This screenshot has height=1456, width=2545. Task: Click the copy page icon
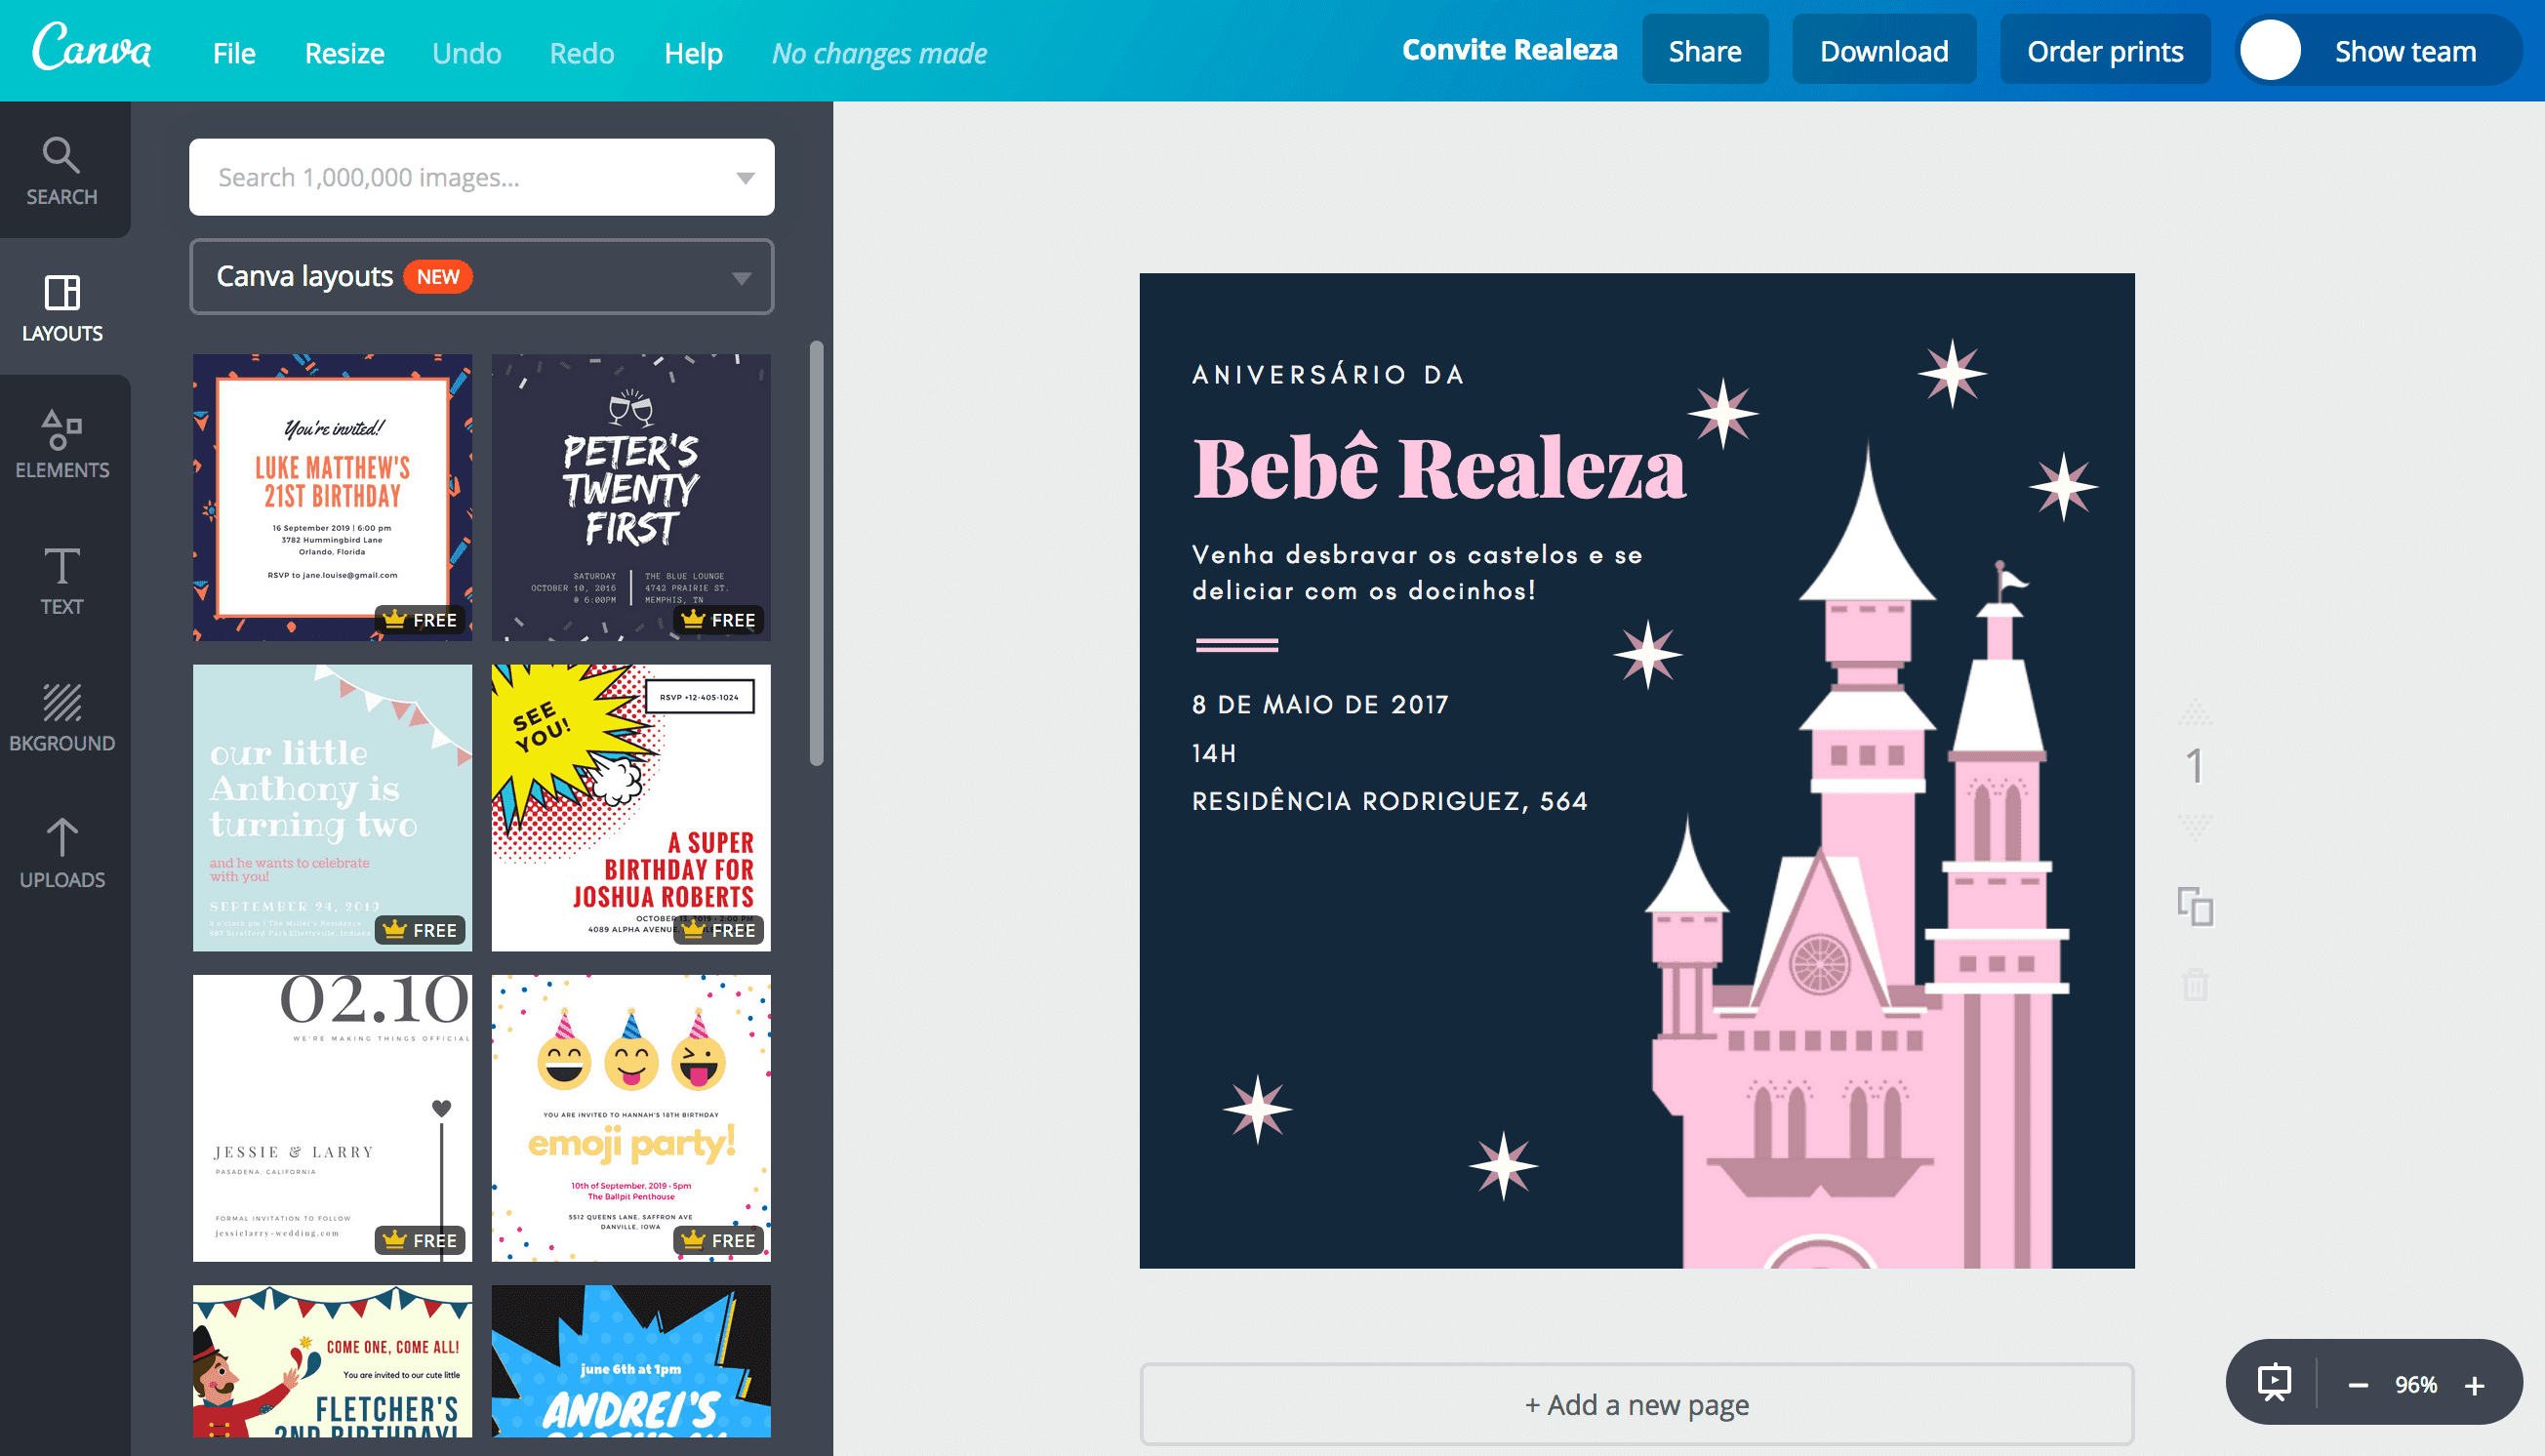(2195, 906)
